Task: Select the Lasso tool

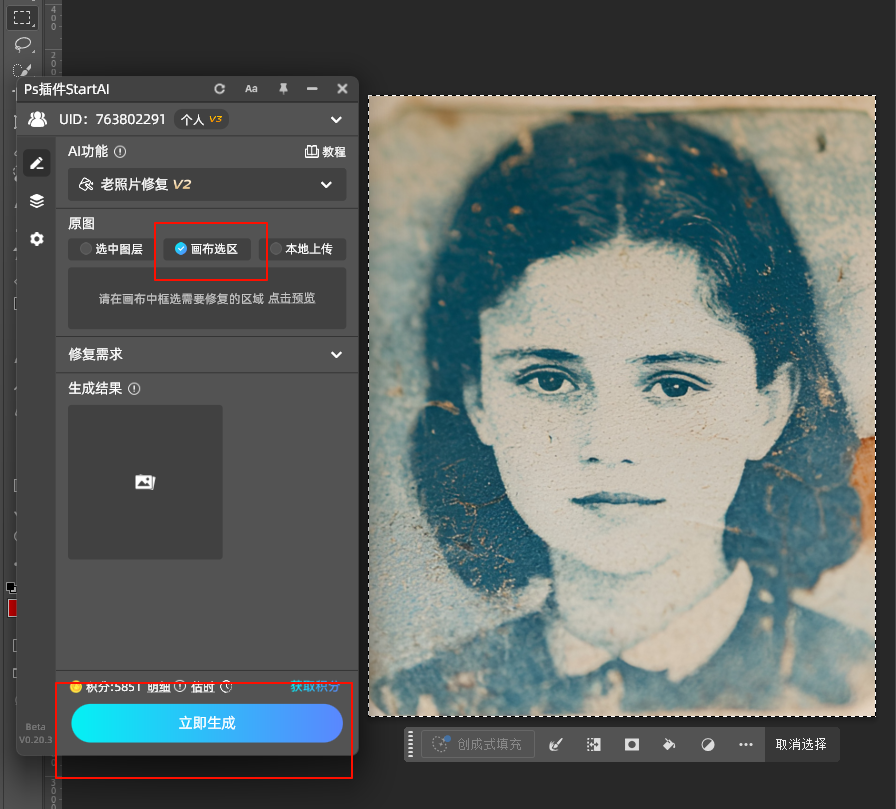Action: pos(22,44)
